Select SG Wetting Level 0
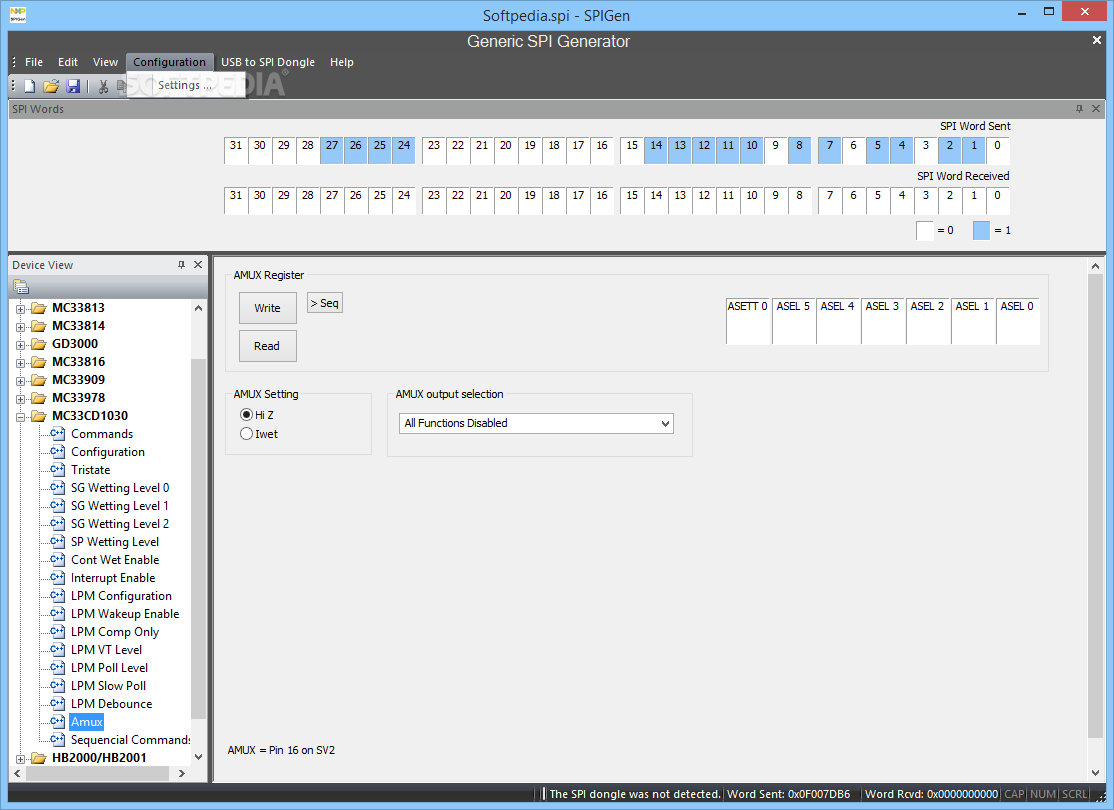1114x810 pixels. pyautogui.click(x=119, y=487)
